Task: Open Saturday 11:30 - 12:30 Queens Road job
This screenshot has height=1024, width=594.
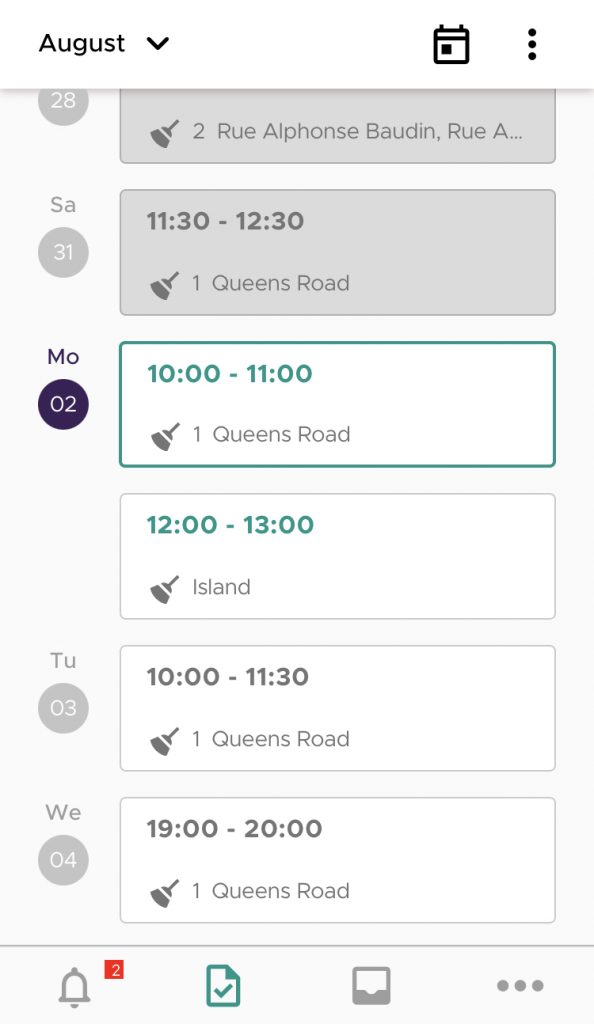Action: [337, 252]
